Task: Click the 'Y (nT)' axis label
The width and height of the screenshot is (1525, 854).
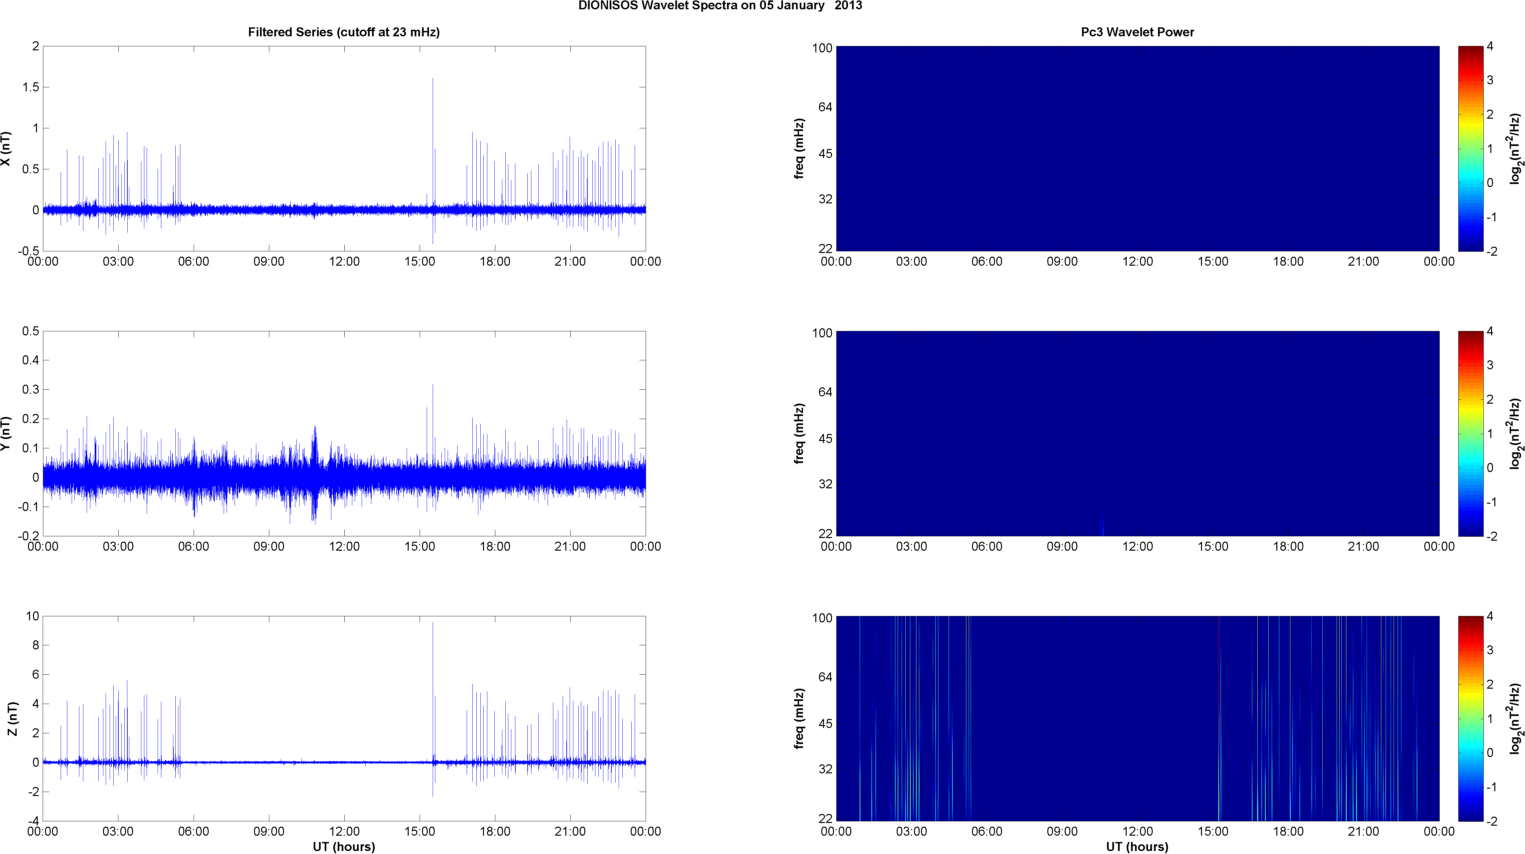Action: click(x=6, y=434)
